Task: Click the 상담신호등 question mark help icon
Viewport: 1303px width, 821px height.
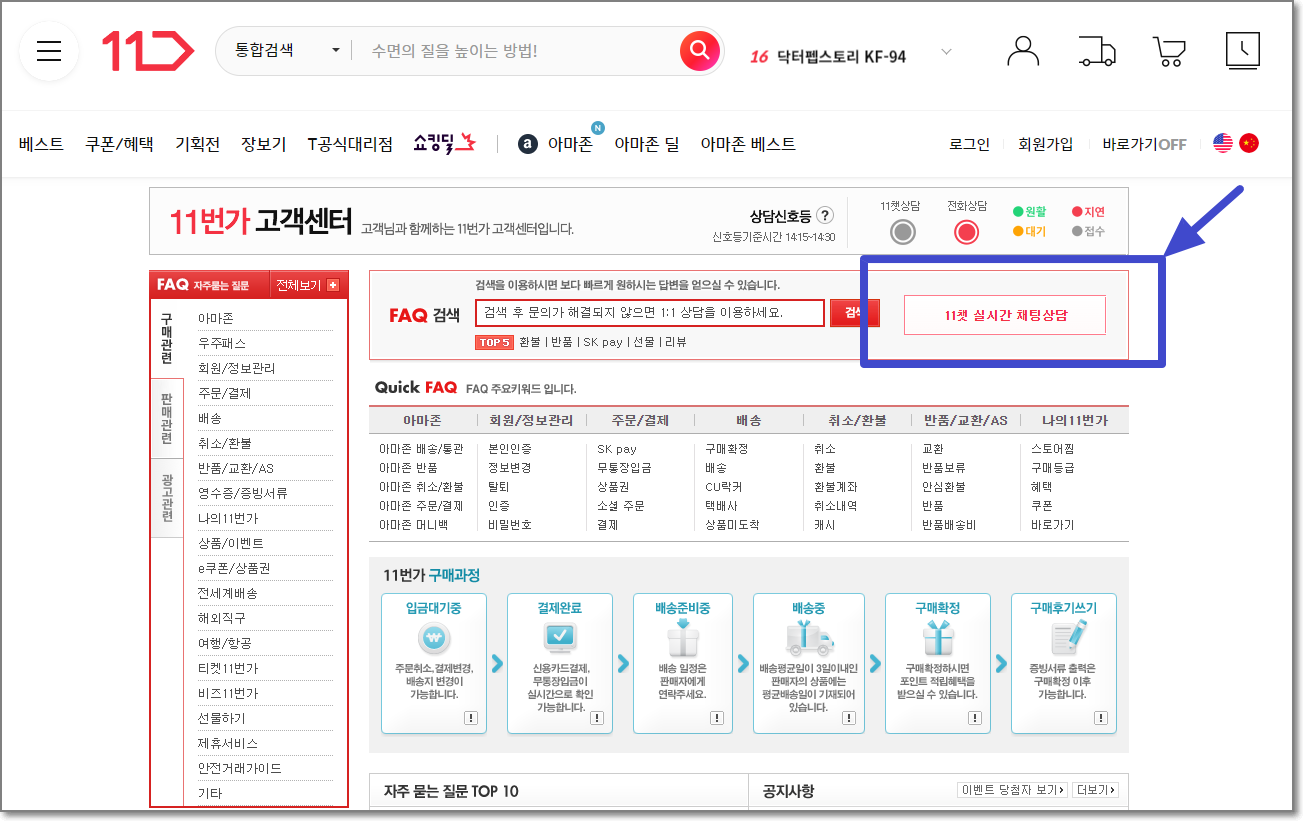Action: click(x=825, y=215)
